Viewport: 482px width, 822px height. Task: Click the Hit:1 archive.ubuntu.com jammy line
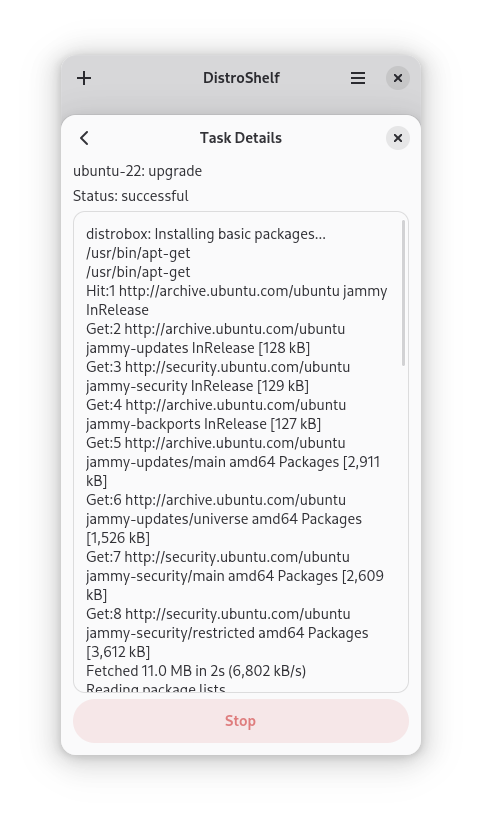pos(237,300)
